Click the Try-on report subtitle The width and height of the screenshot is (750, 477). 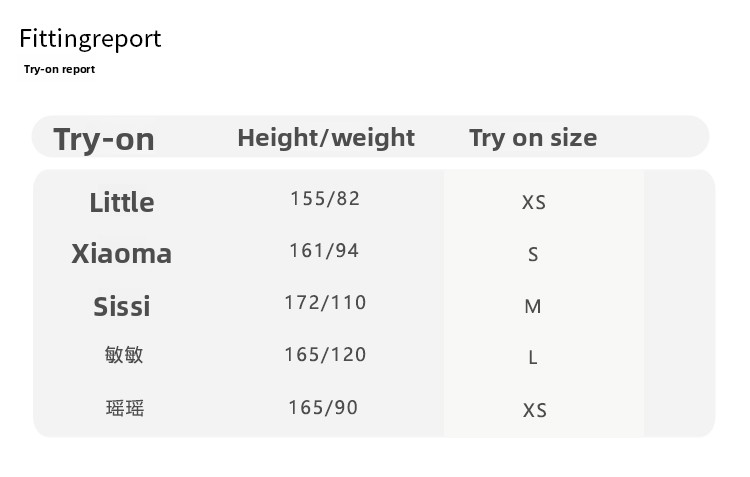pyautogui.click(x=59, y=69)
